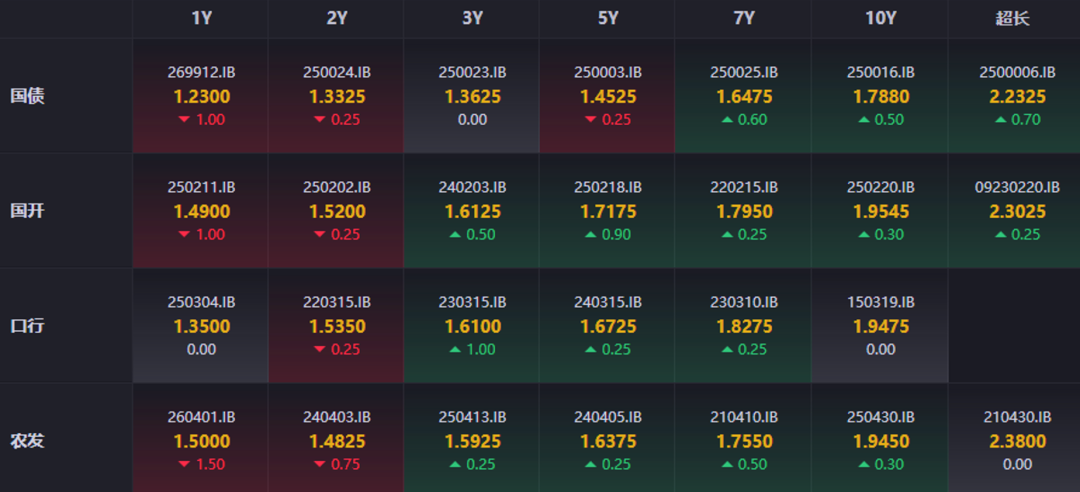Click the red down arrow under 269912.IB
This screenshot has width=1080, height=492.
pos(184,120)
